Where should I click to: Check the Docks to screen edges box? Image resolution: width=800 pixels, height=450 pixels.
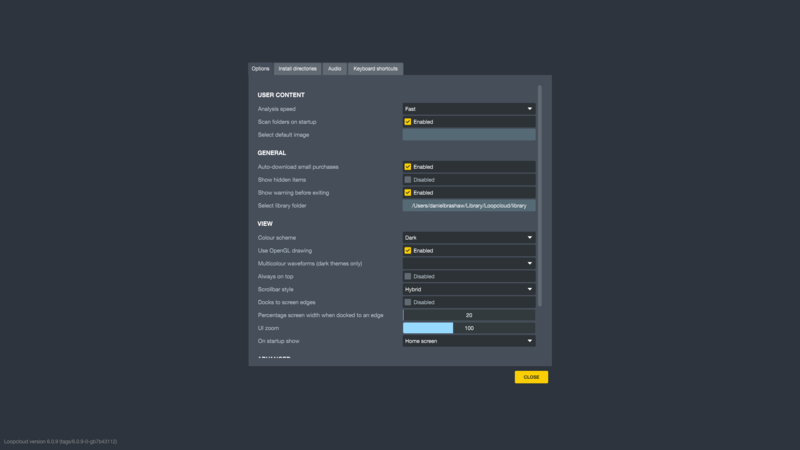click(408, 302)
